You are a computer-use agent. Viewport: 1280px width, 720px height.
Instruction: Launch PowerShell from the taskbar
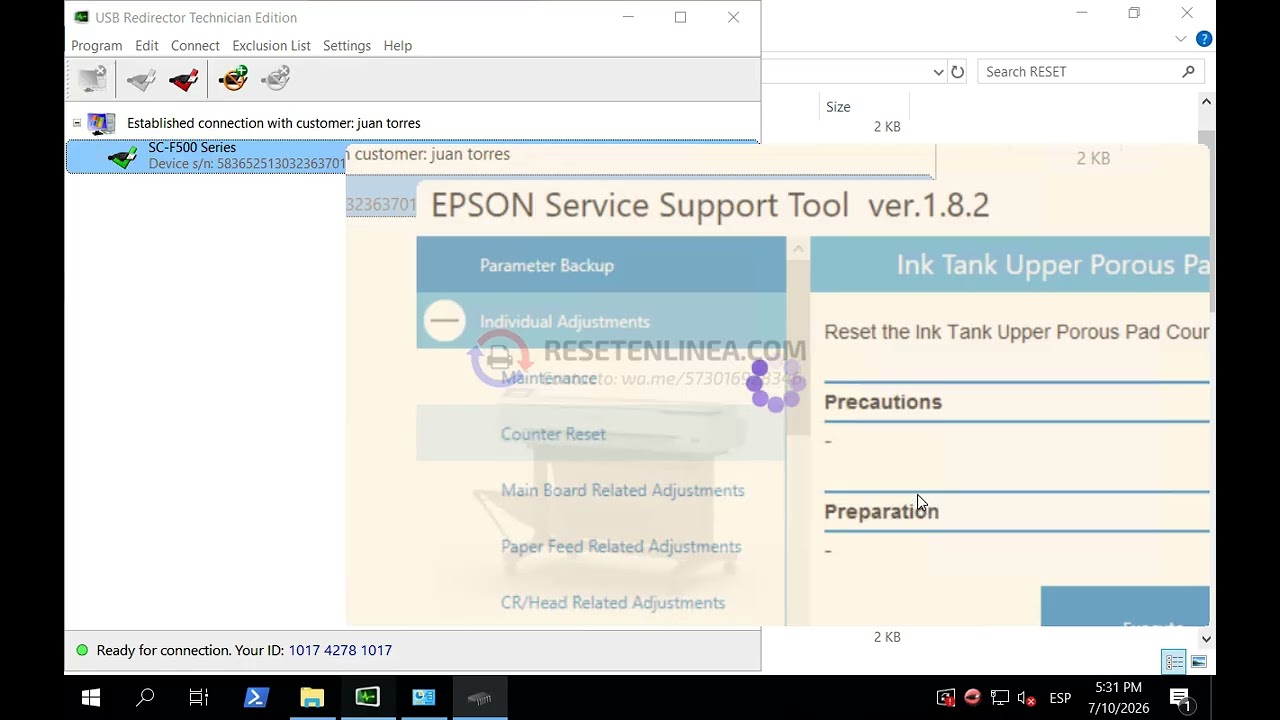[256, 697]
